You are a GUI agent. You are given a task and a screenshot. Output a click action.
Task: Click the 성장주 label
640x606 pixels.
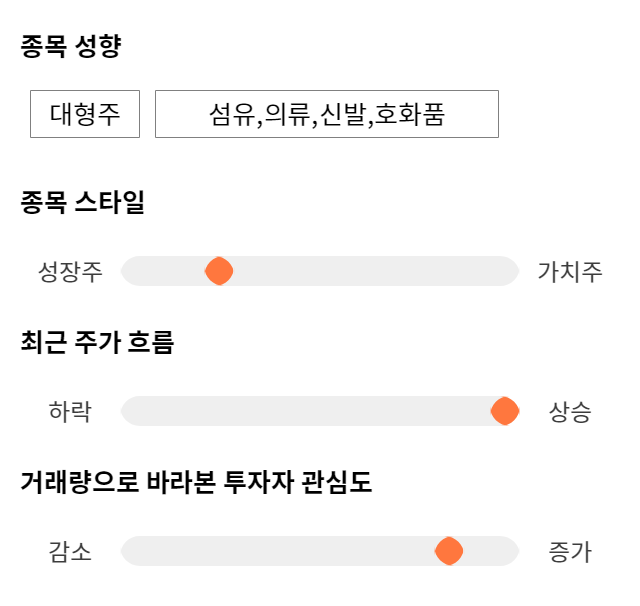(x=70, y=272)
